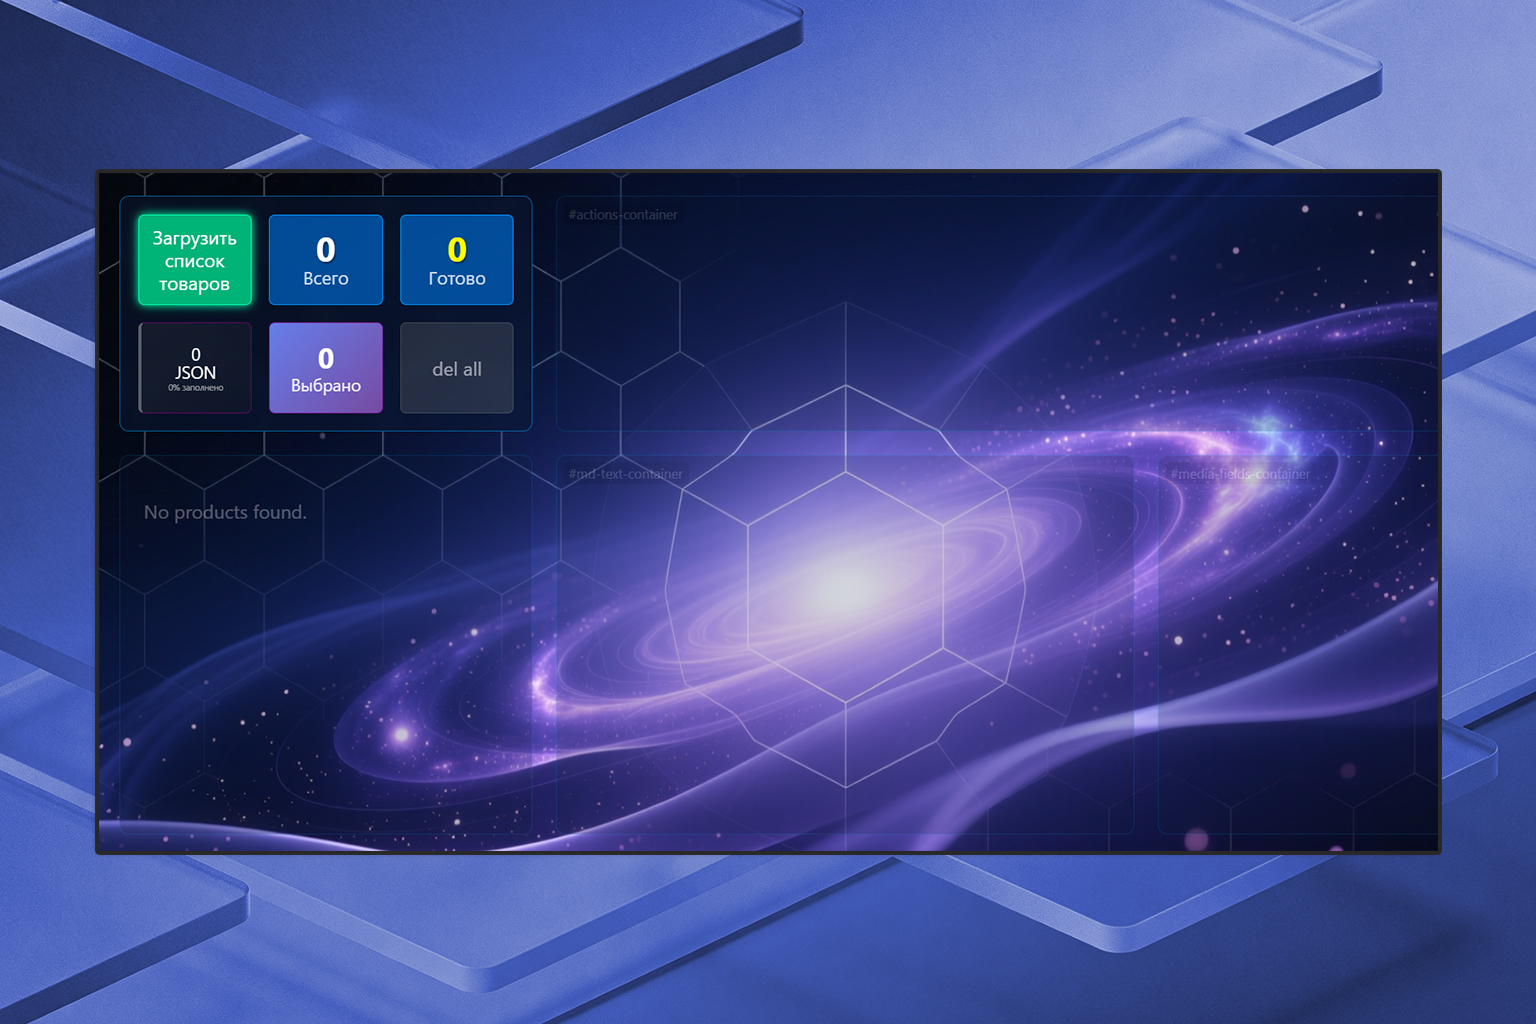Click the green Загрузить список товаров button

(x=195, y=260)
